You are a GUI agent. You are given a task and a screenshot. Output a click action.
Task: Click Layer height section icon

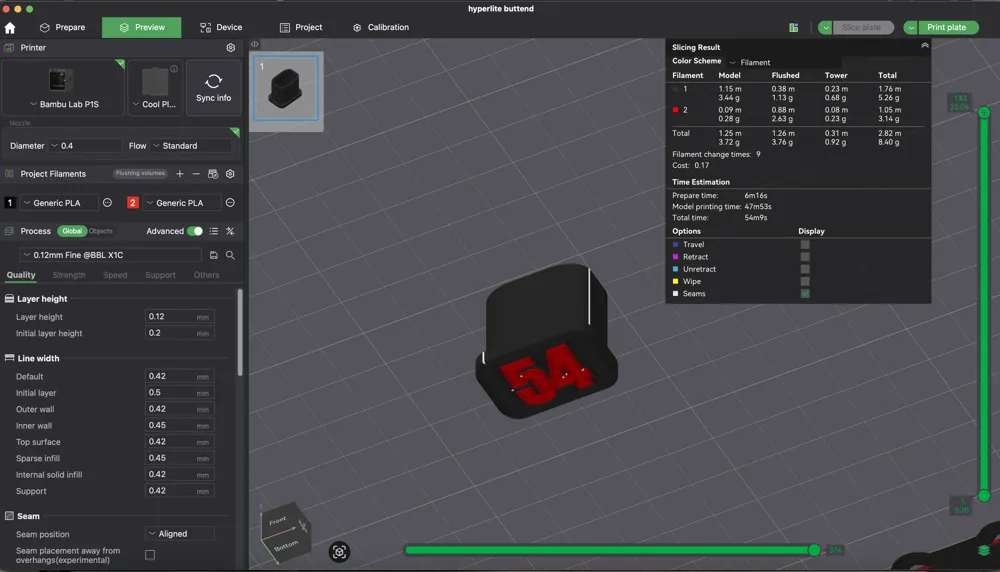10,298
